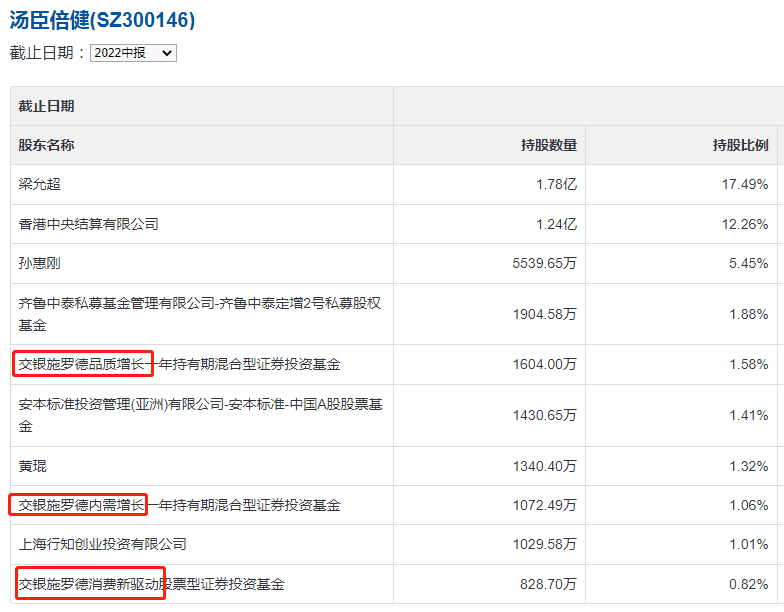
Task: Select the 5539.65万 holding value
Action: point(544,263)
